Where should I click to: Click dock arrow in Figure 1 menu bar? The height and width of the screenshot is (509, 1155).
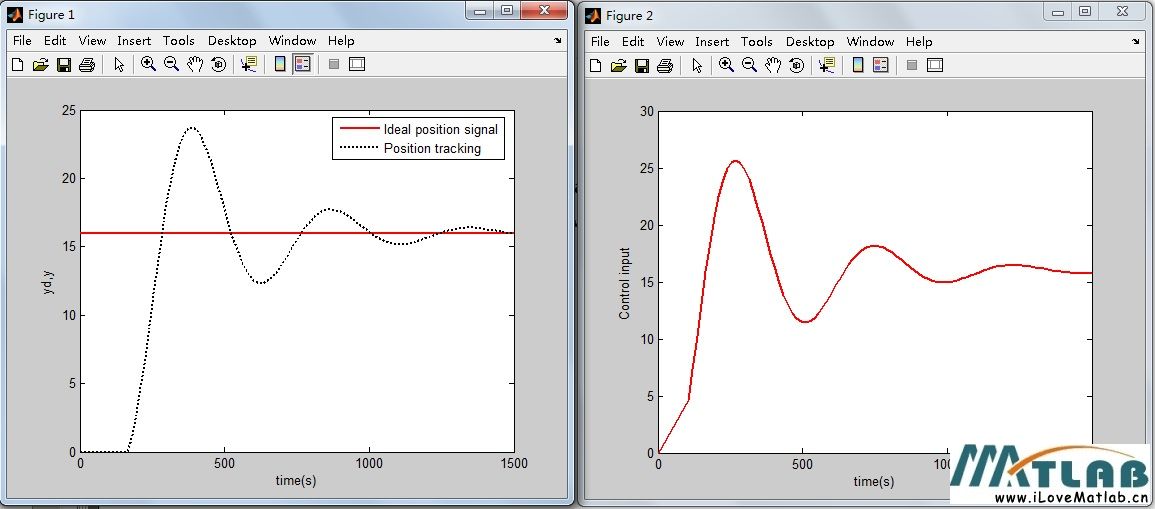tap(558, 41)
